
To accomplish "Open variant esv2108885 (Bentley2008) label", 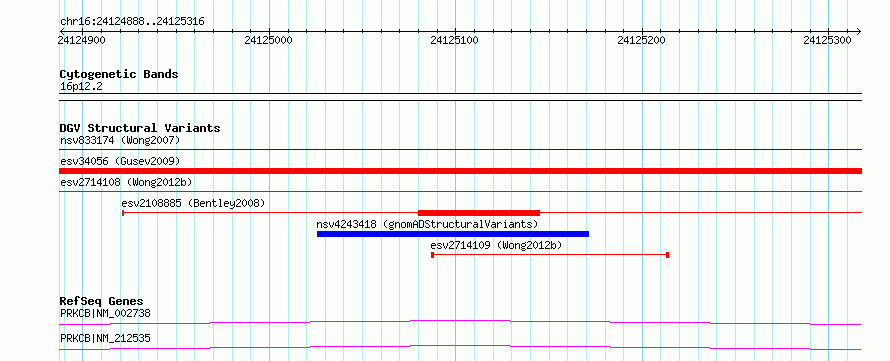I will [x=193, y=203].
